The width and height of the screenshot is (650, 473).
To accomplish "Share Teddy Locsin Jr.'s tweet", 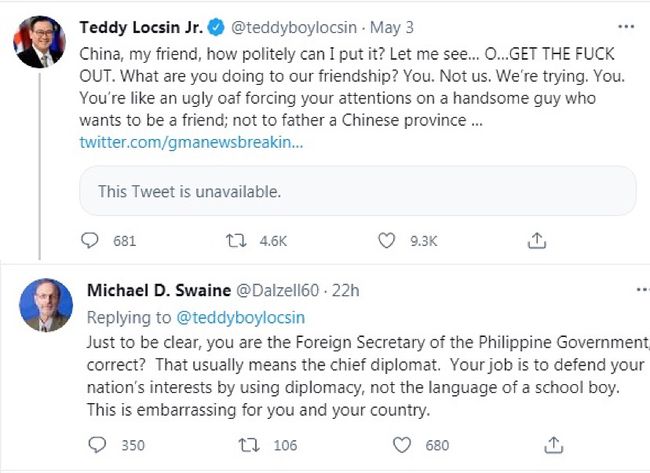I will coord(536,240).
